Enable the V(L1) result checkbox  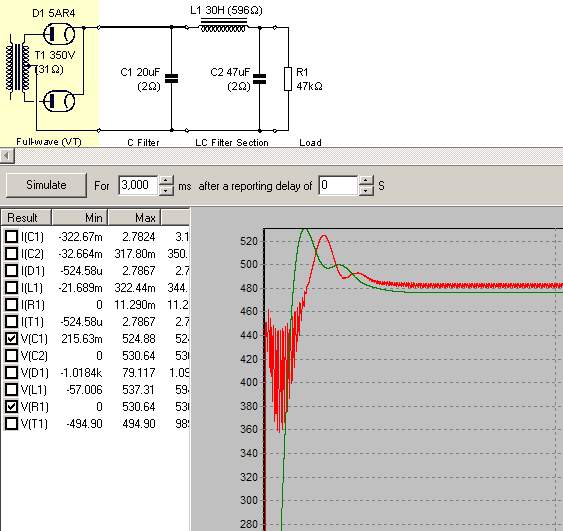point(11,390)
